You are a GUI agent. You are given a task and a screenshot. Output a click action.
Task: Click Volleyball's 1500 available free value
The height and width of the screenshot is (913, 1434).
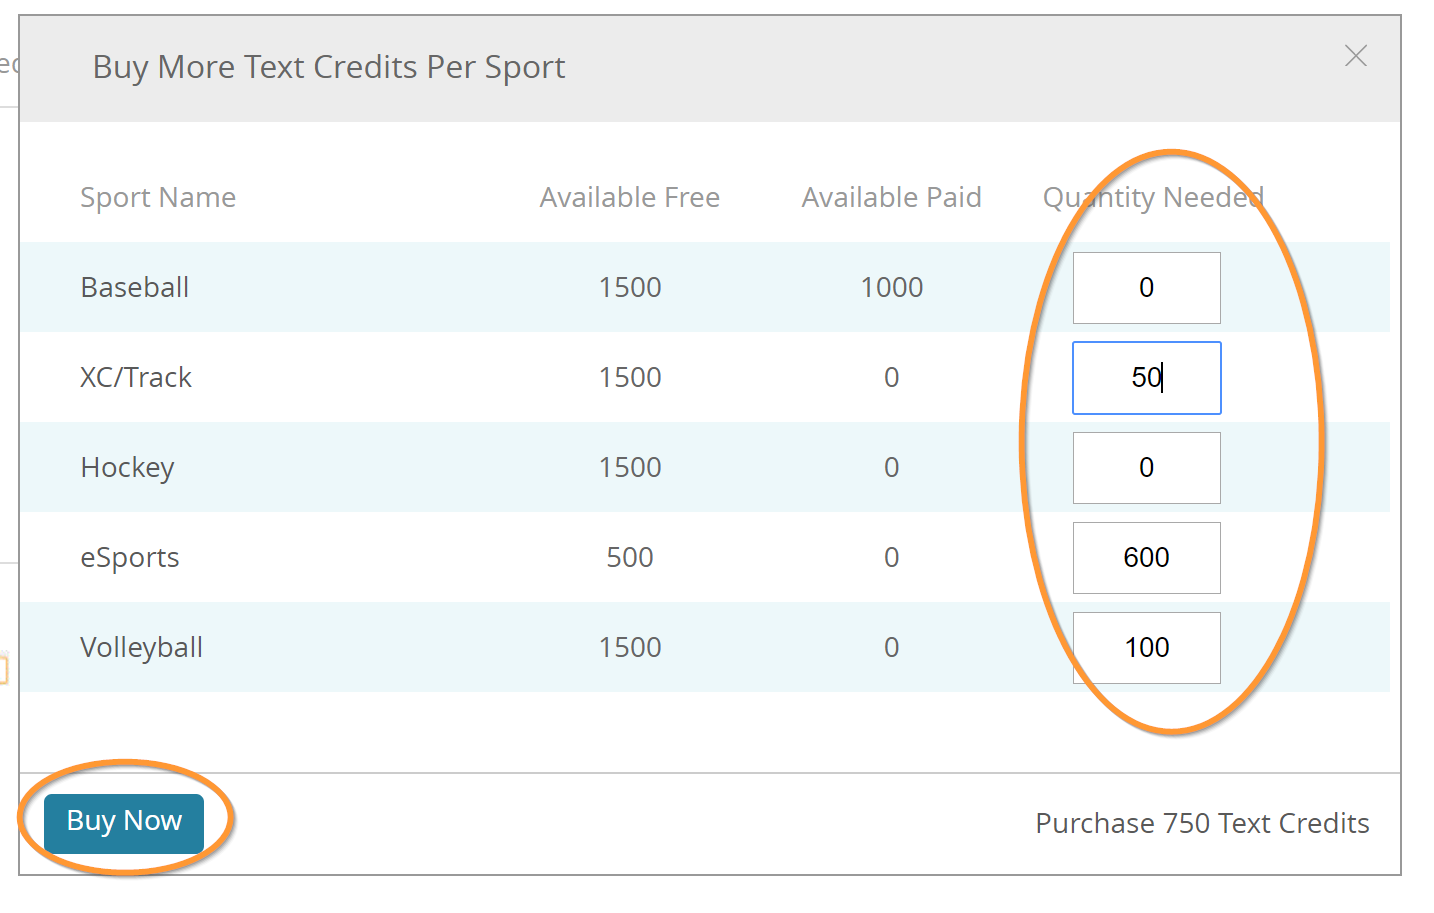pos(630,648)
